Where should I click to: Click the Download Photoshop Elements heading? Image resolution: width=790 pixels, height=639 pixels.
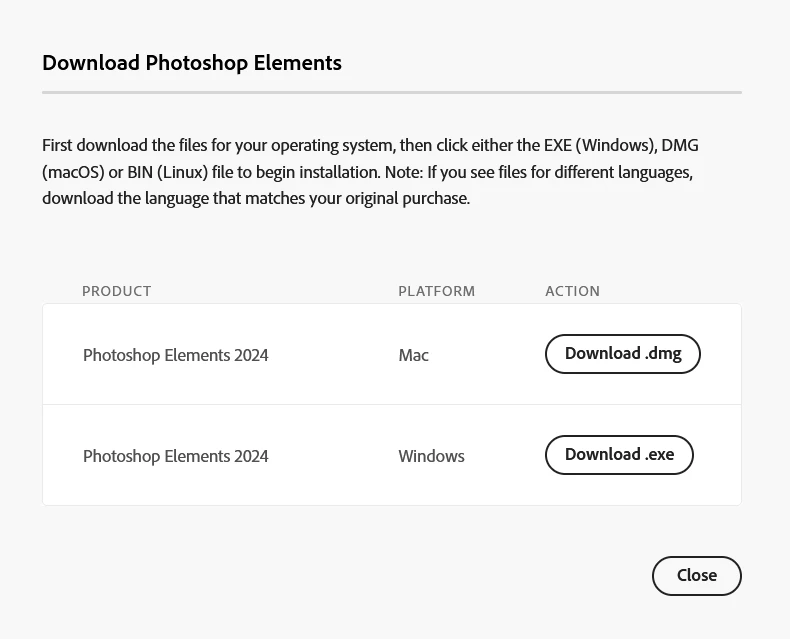coord(192,63)
